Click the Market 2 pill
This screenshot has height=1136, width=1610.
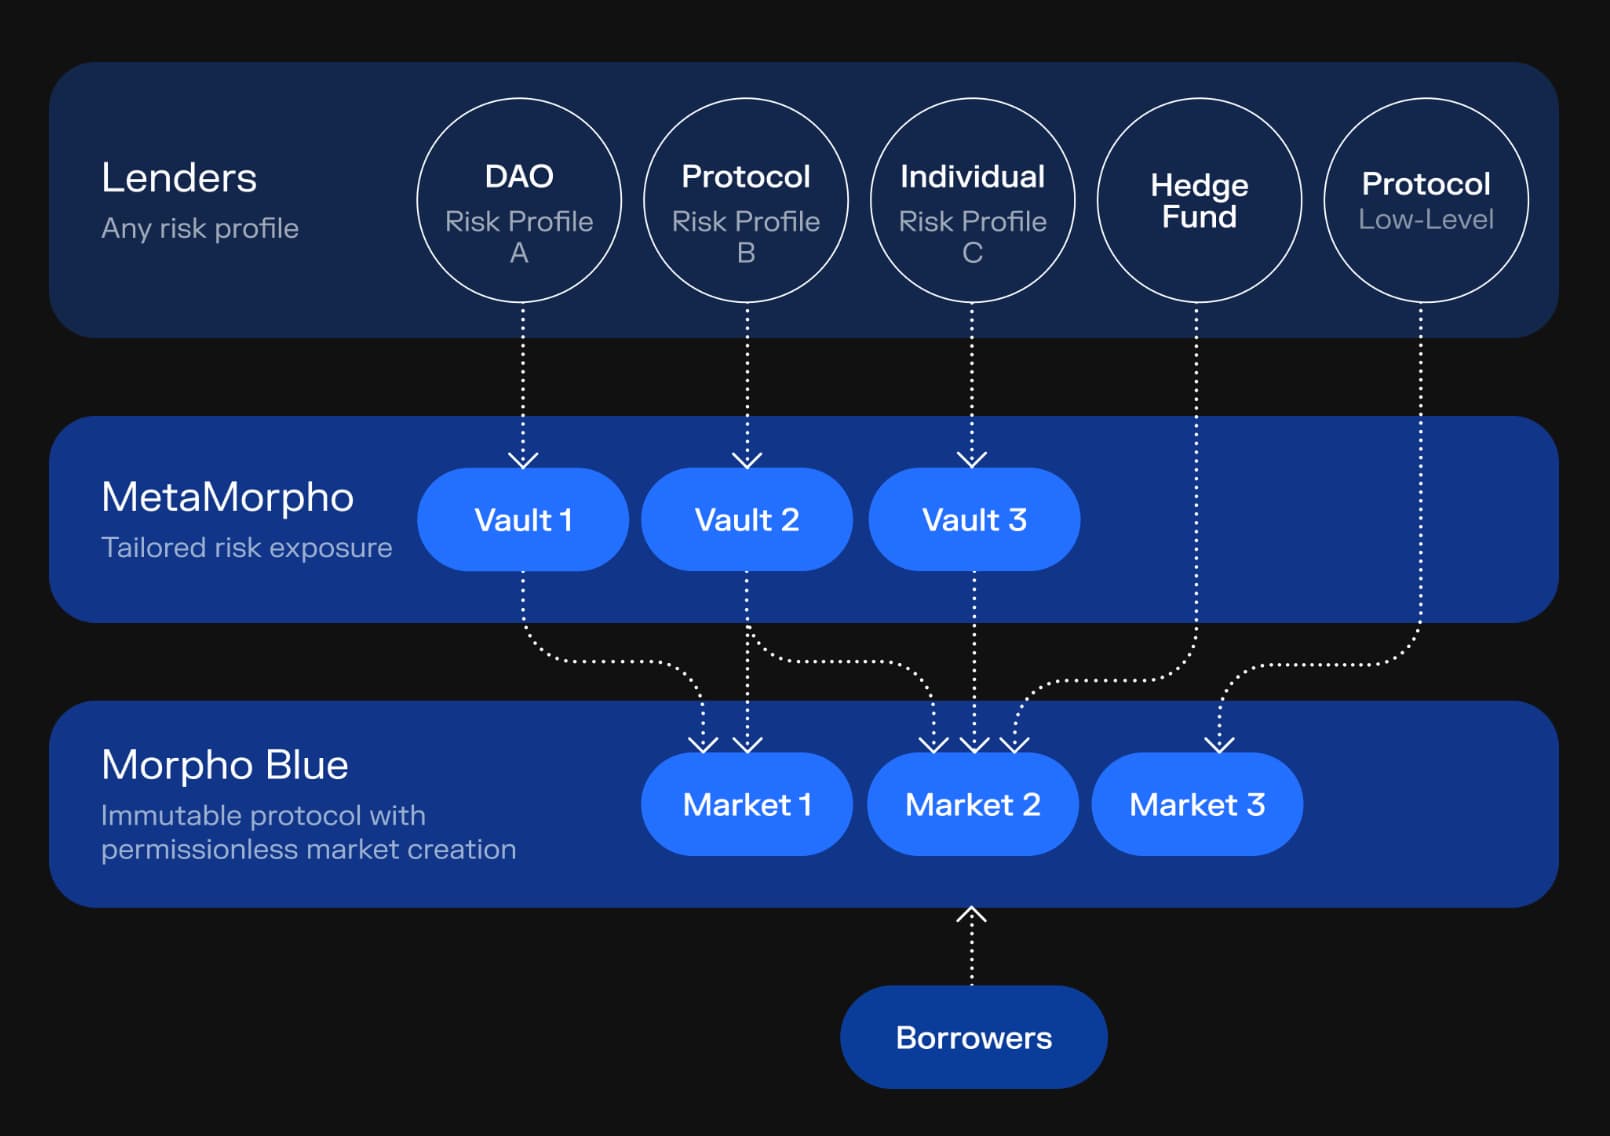tap(973, 805)
